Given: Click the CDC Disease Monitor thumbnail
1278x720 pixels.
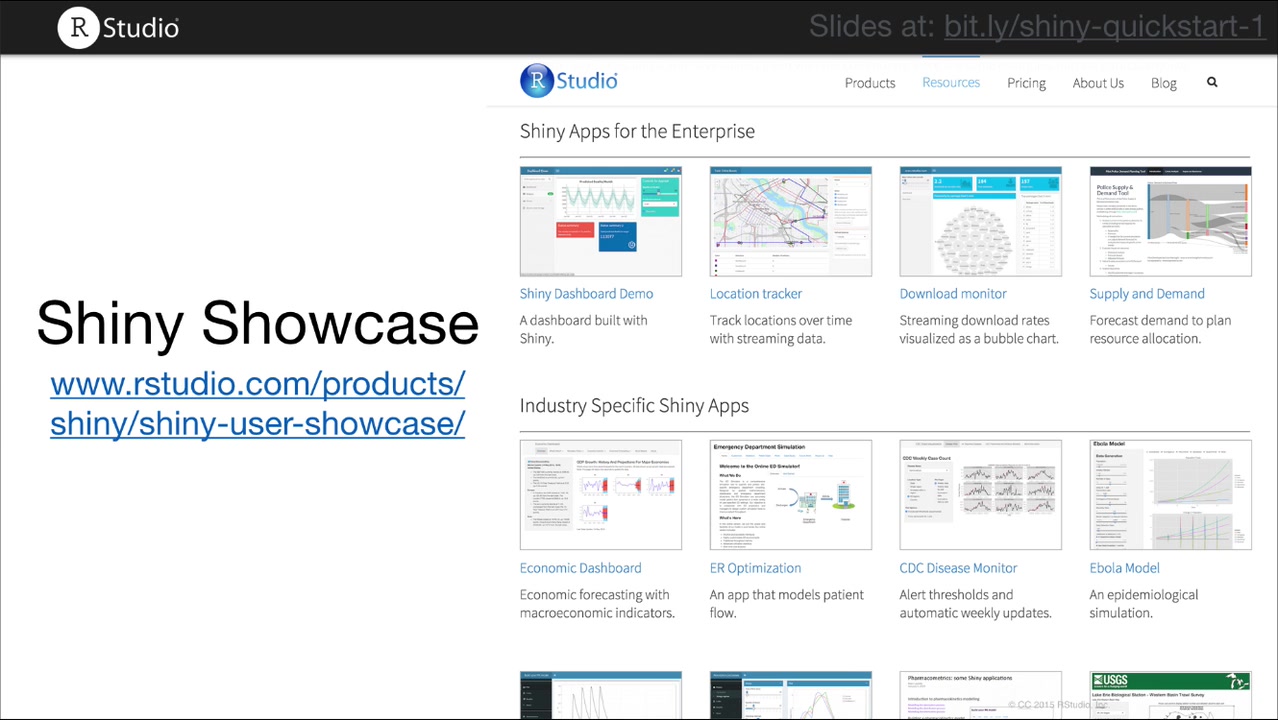Looking at the screenshot, I should 980,495.
